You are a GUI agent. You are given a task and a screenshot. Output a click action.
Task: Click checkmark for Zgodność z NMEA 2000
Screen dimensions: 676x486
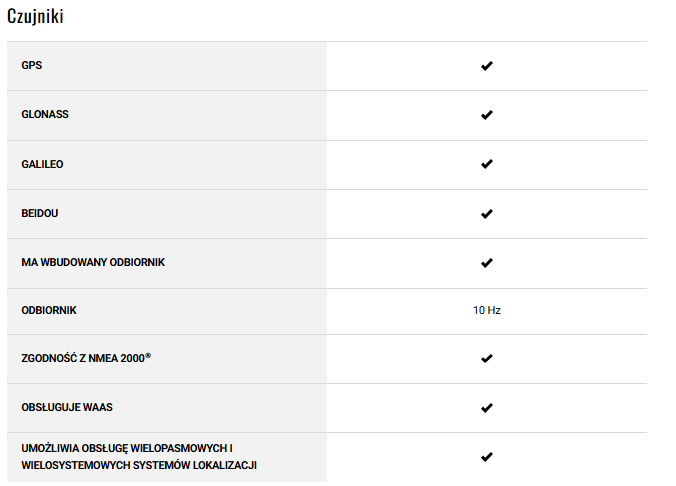click(487, 358)
